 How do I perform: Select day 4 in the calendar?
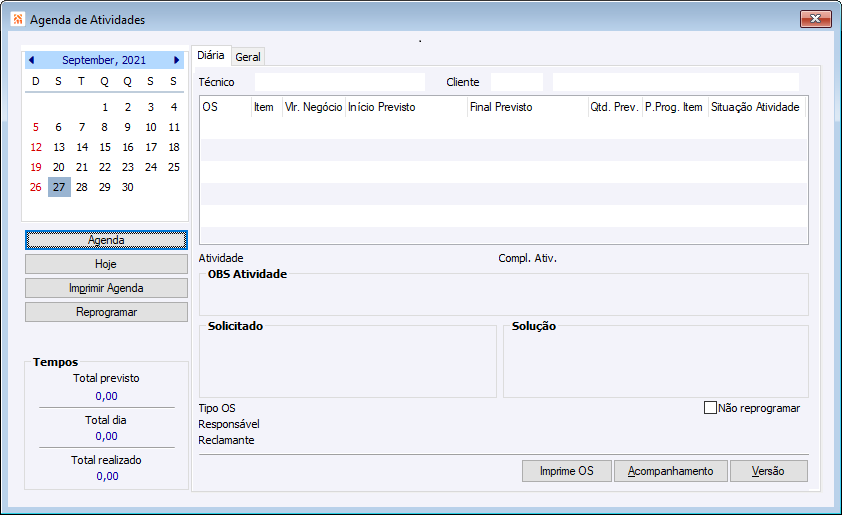point(173,107)
